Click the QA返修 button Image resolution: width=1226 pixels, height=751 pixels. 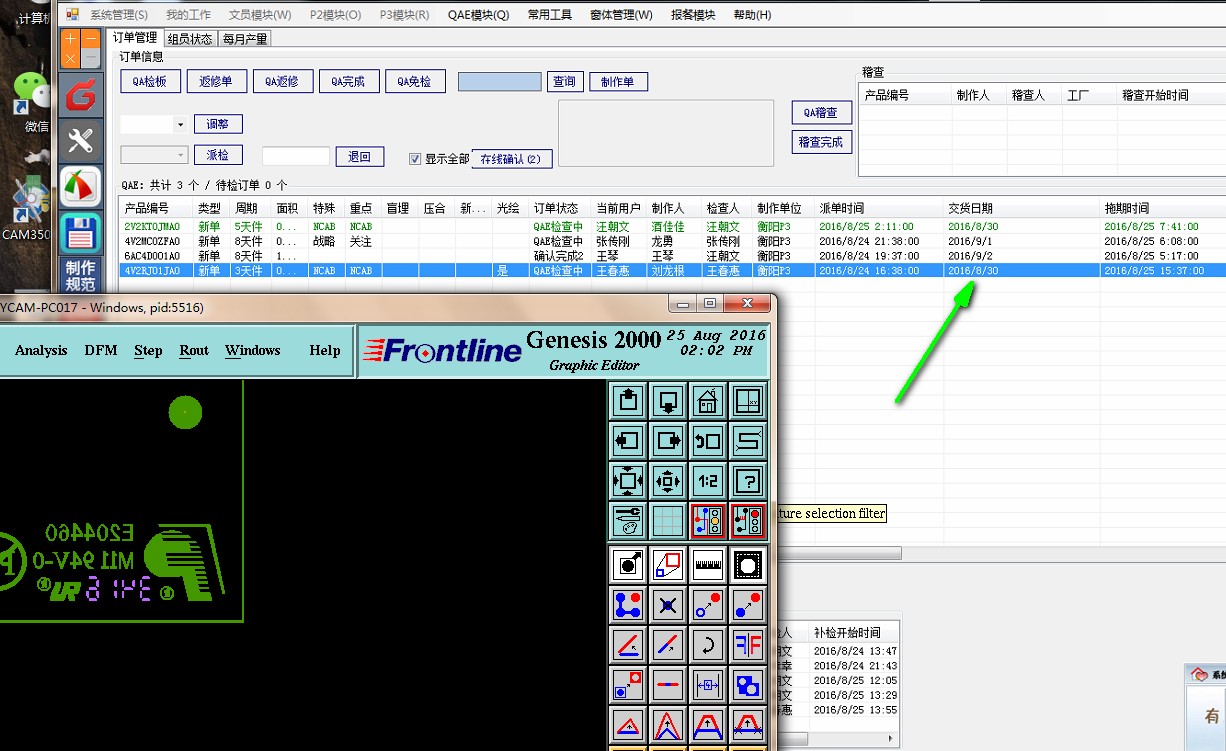click(x=282, y=82)
